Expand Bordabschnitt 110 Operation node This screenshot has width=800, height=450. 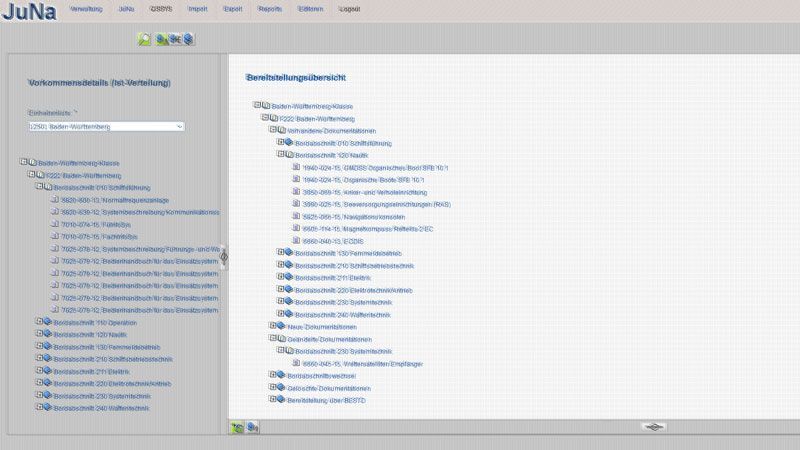click(x=39, y=321)
